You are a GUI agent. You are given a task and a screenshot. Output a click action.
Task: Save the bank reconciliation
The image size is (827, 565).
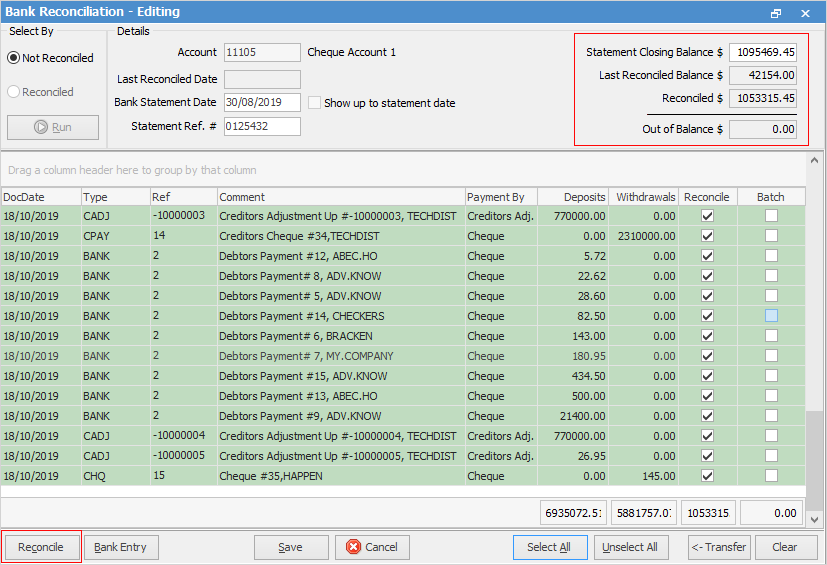pyautogui.click(x=291, y=547)
